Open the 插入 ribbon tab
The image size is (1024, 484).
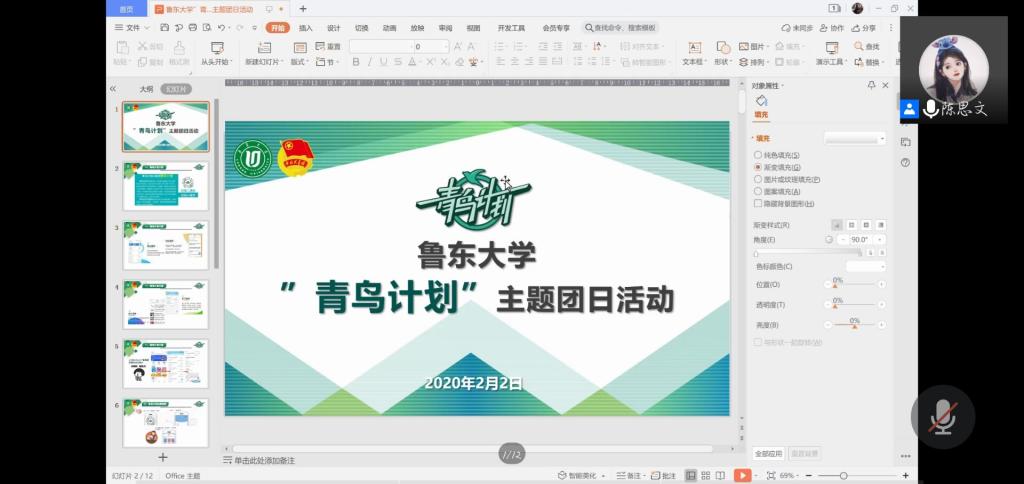(306, 28)
